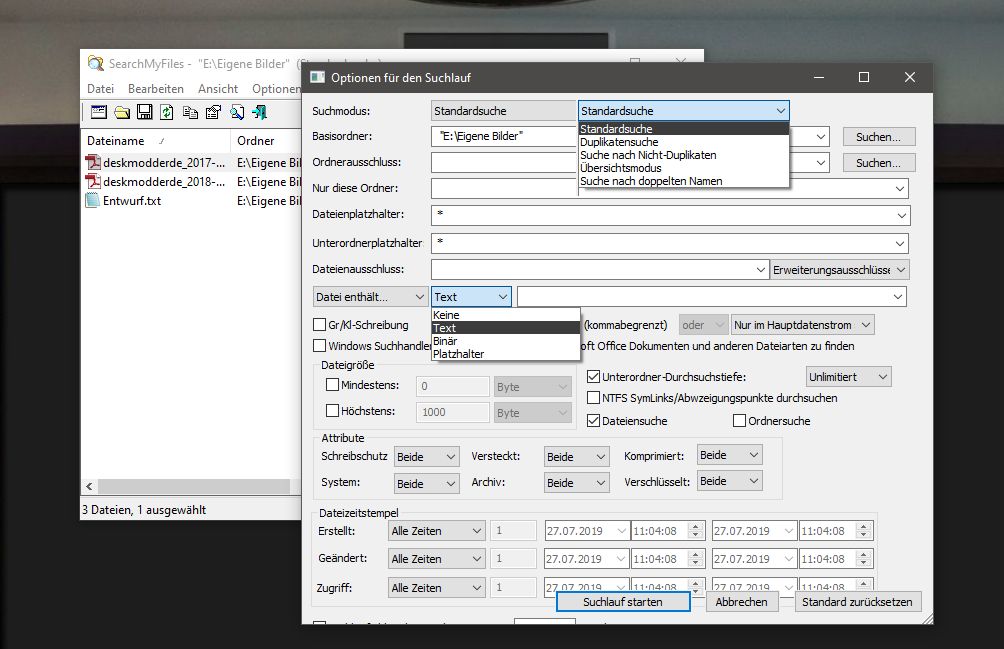Toggle the Ordnersuche checkbox
The image size is (1004, 649).
point(739,421)
